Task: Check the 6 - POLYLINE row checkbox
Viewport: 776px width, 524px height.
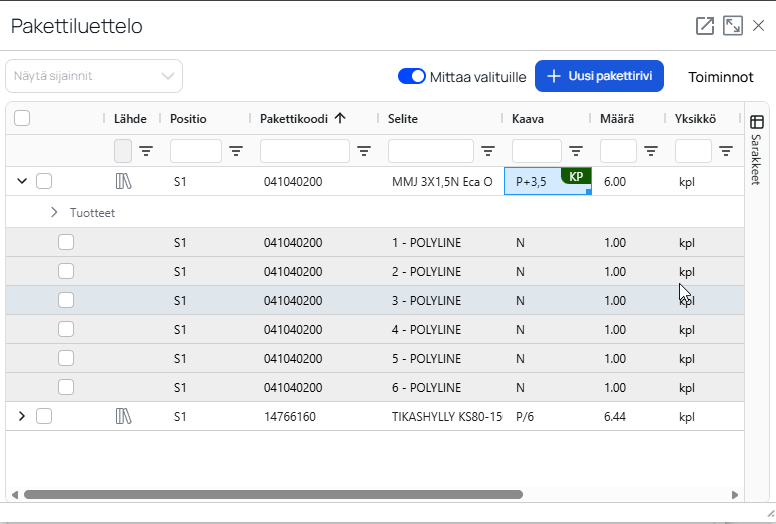Action: tap(66, 387)
